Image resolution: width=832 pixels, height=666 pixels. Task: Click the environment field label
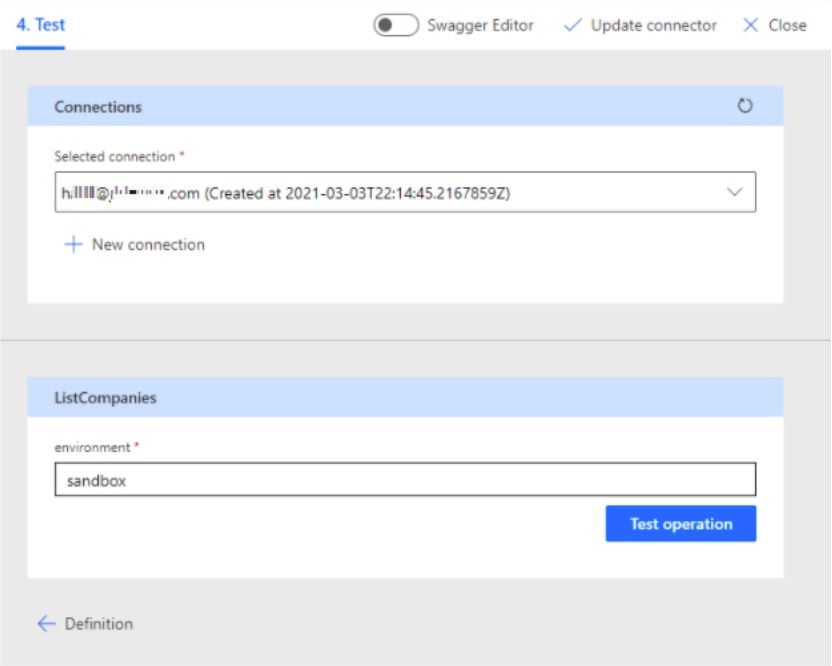[x=91, y=447]
